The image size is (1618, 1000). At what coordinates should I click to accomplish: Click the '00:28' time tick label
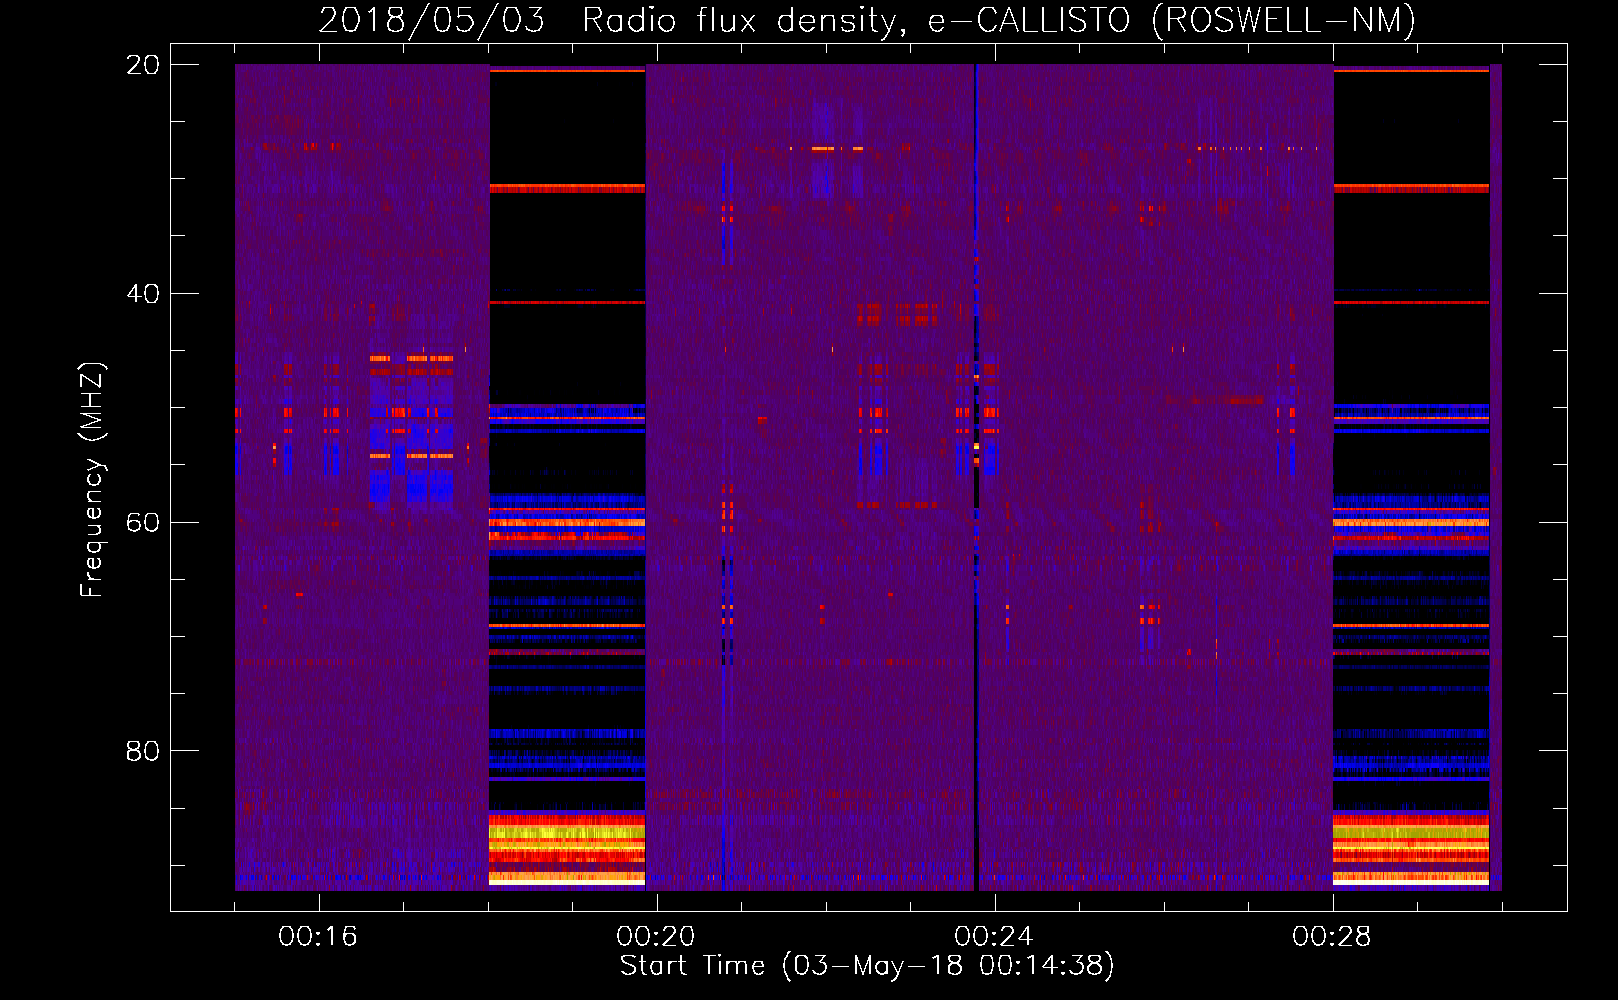(x=1332, y=936)
